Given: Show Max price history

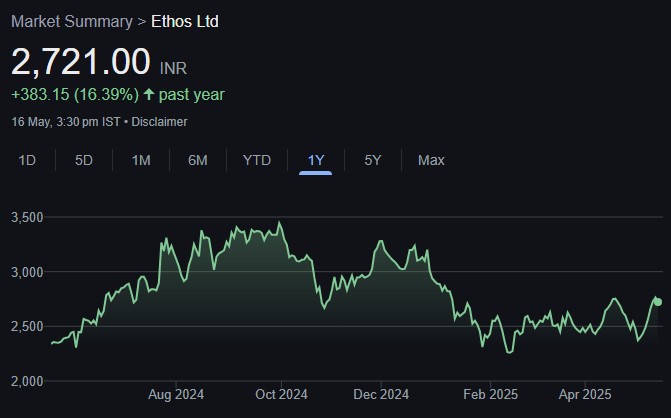Looking at the screenshot, I should pos(431,160).
